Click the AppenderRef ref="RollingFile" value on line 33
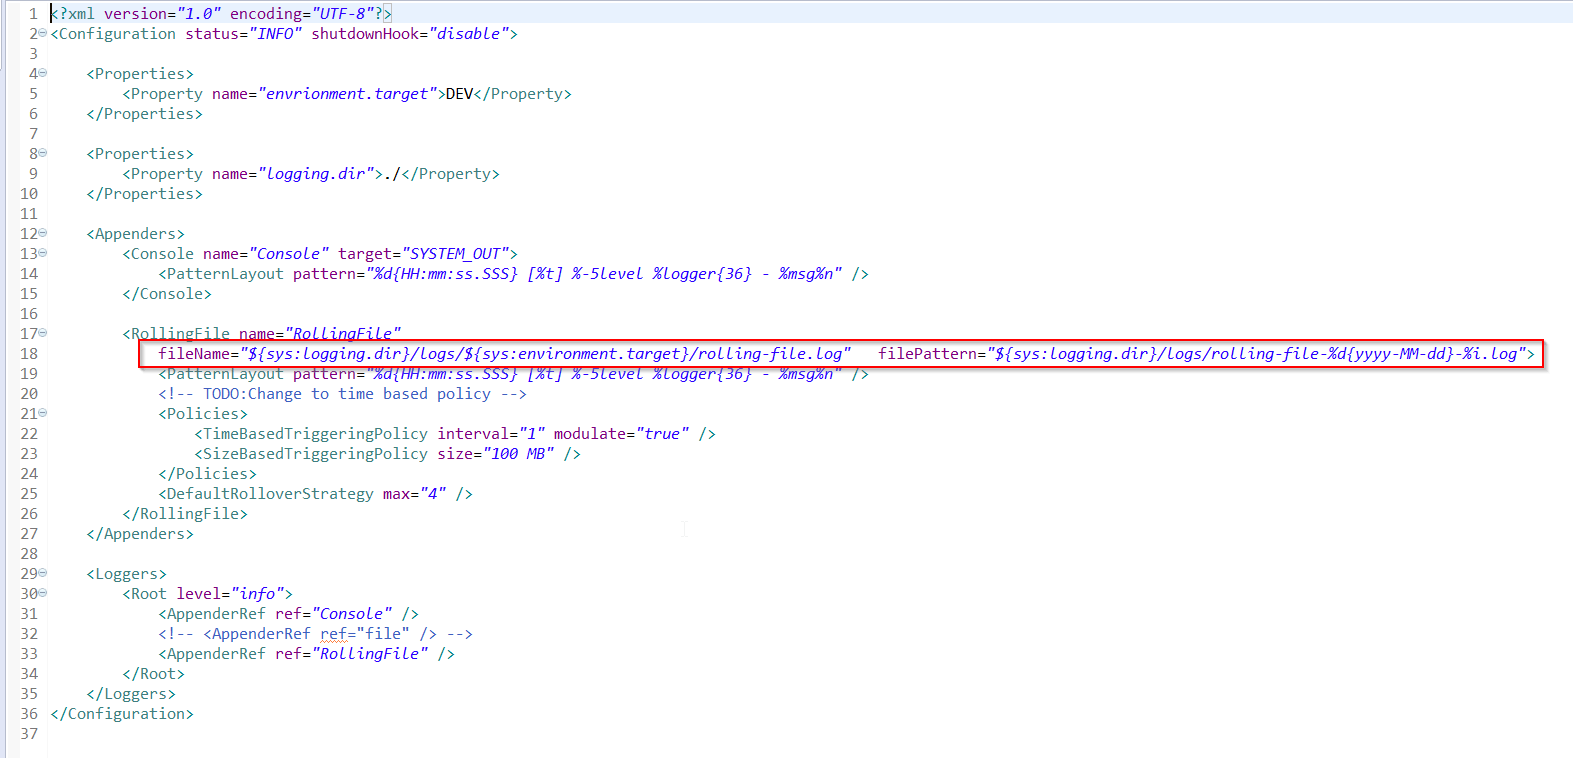This screenshot has width=1573, height=758. 370,654
